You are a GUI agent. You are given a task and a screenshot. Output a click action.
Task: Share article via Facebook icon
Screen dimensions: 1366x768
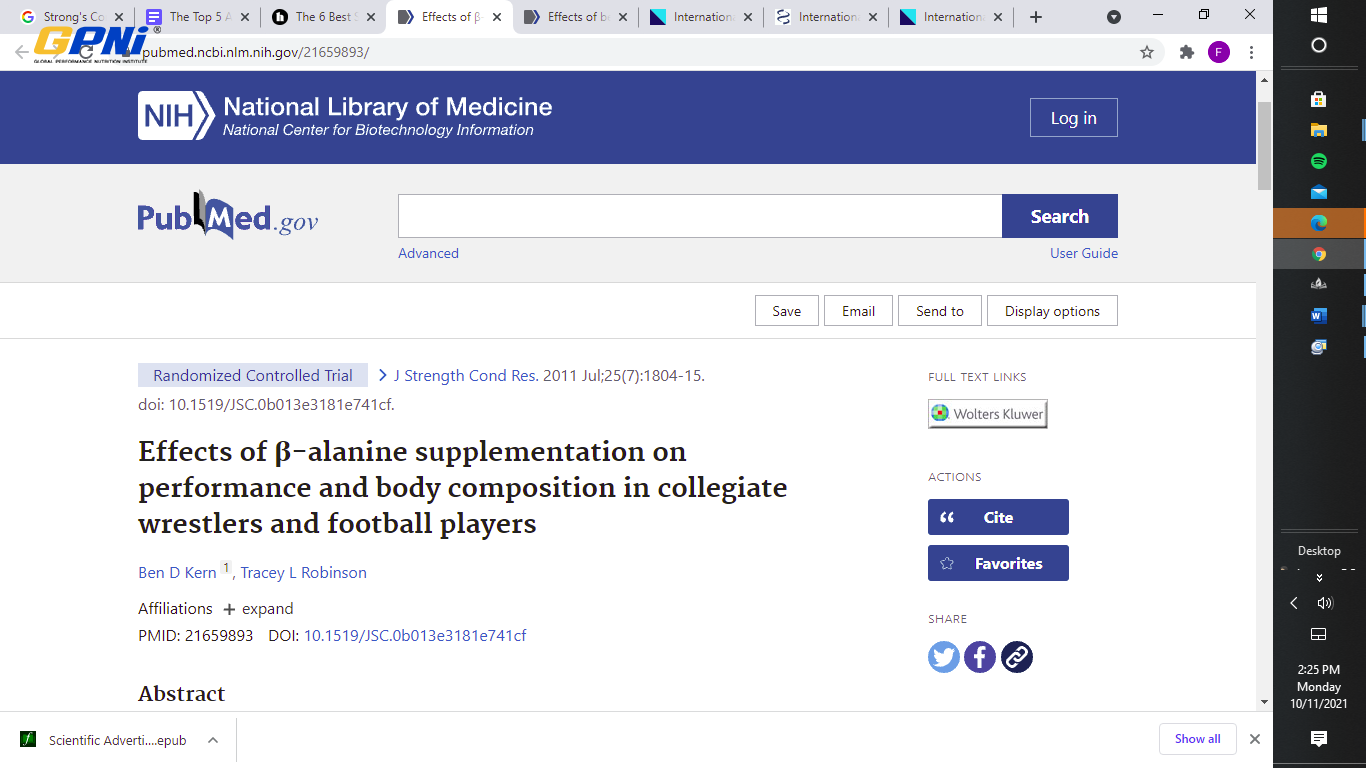click(980, 657)
